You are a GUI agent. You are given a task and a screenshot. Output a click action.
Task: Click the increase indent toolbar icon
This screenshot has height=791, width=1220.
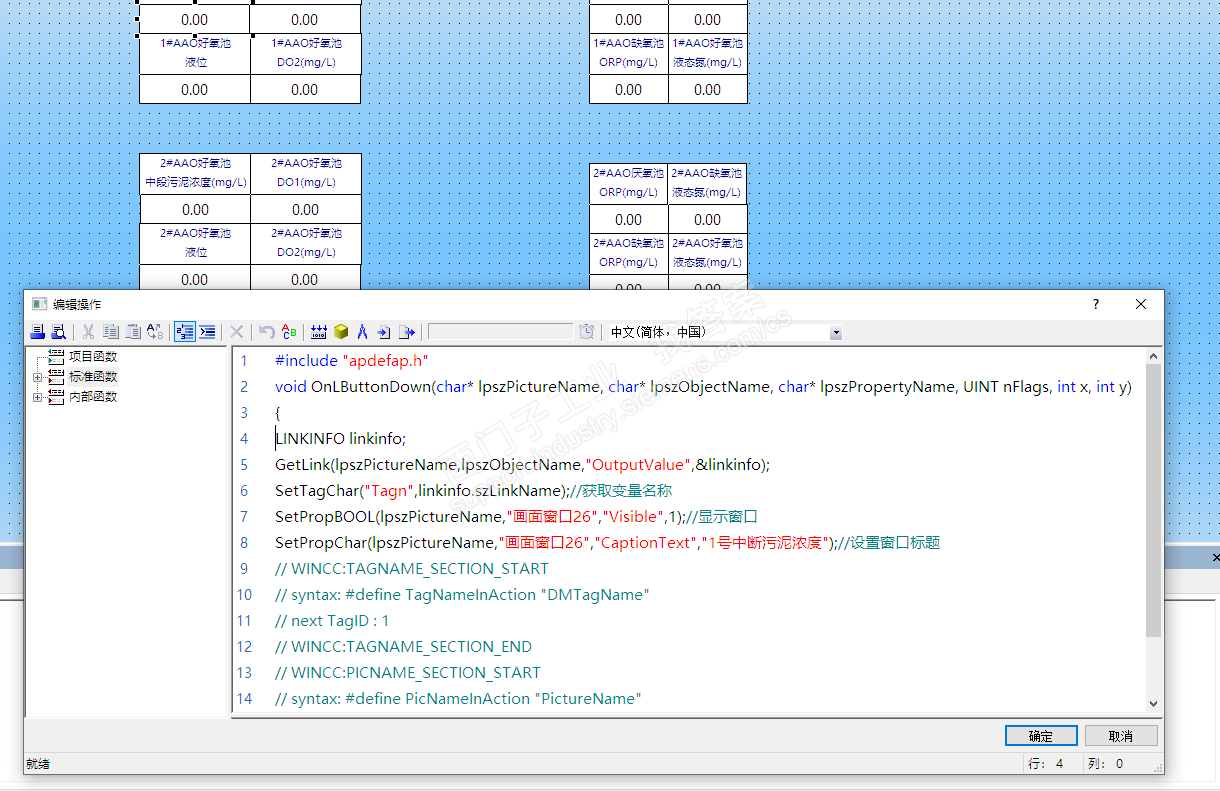point(207,332)
